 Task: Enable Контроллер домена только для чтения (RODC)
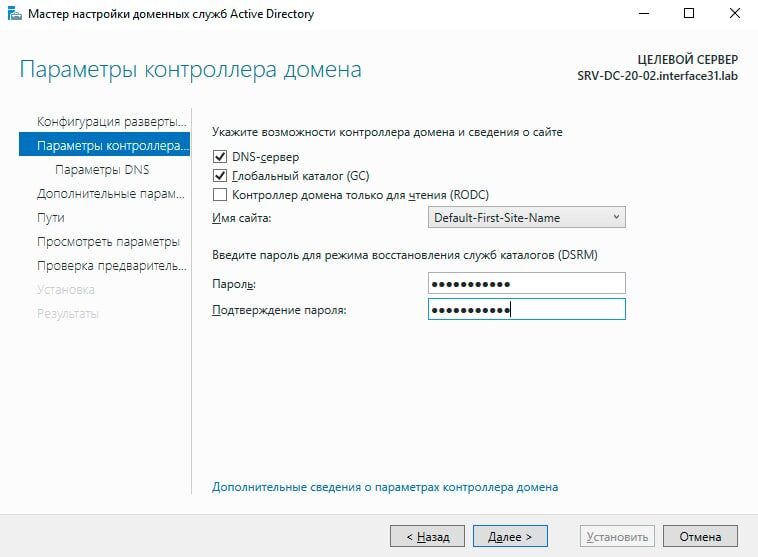point(220,195)
